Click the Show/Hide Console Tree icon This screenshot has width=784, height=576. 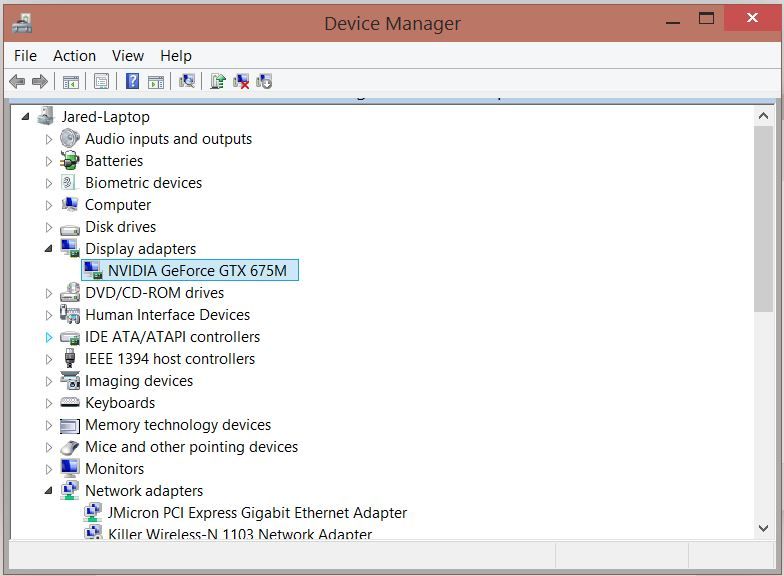(71, 81)
